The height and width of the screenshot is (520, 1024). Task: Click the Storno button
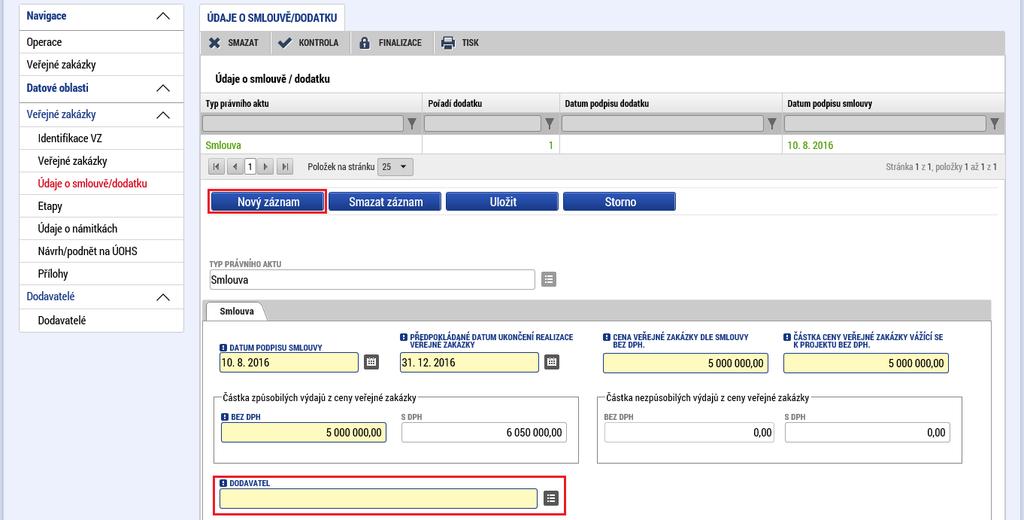[620, 202]
